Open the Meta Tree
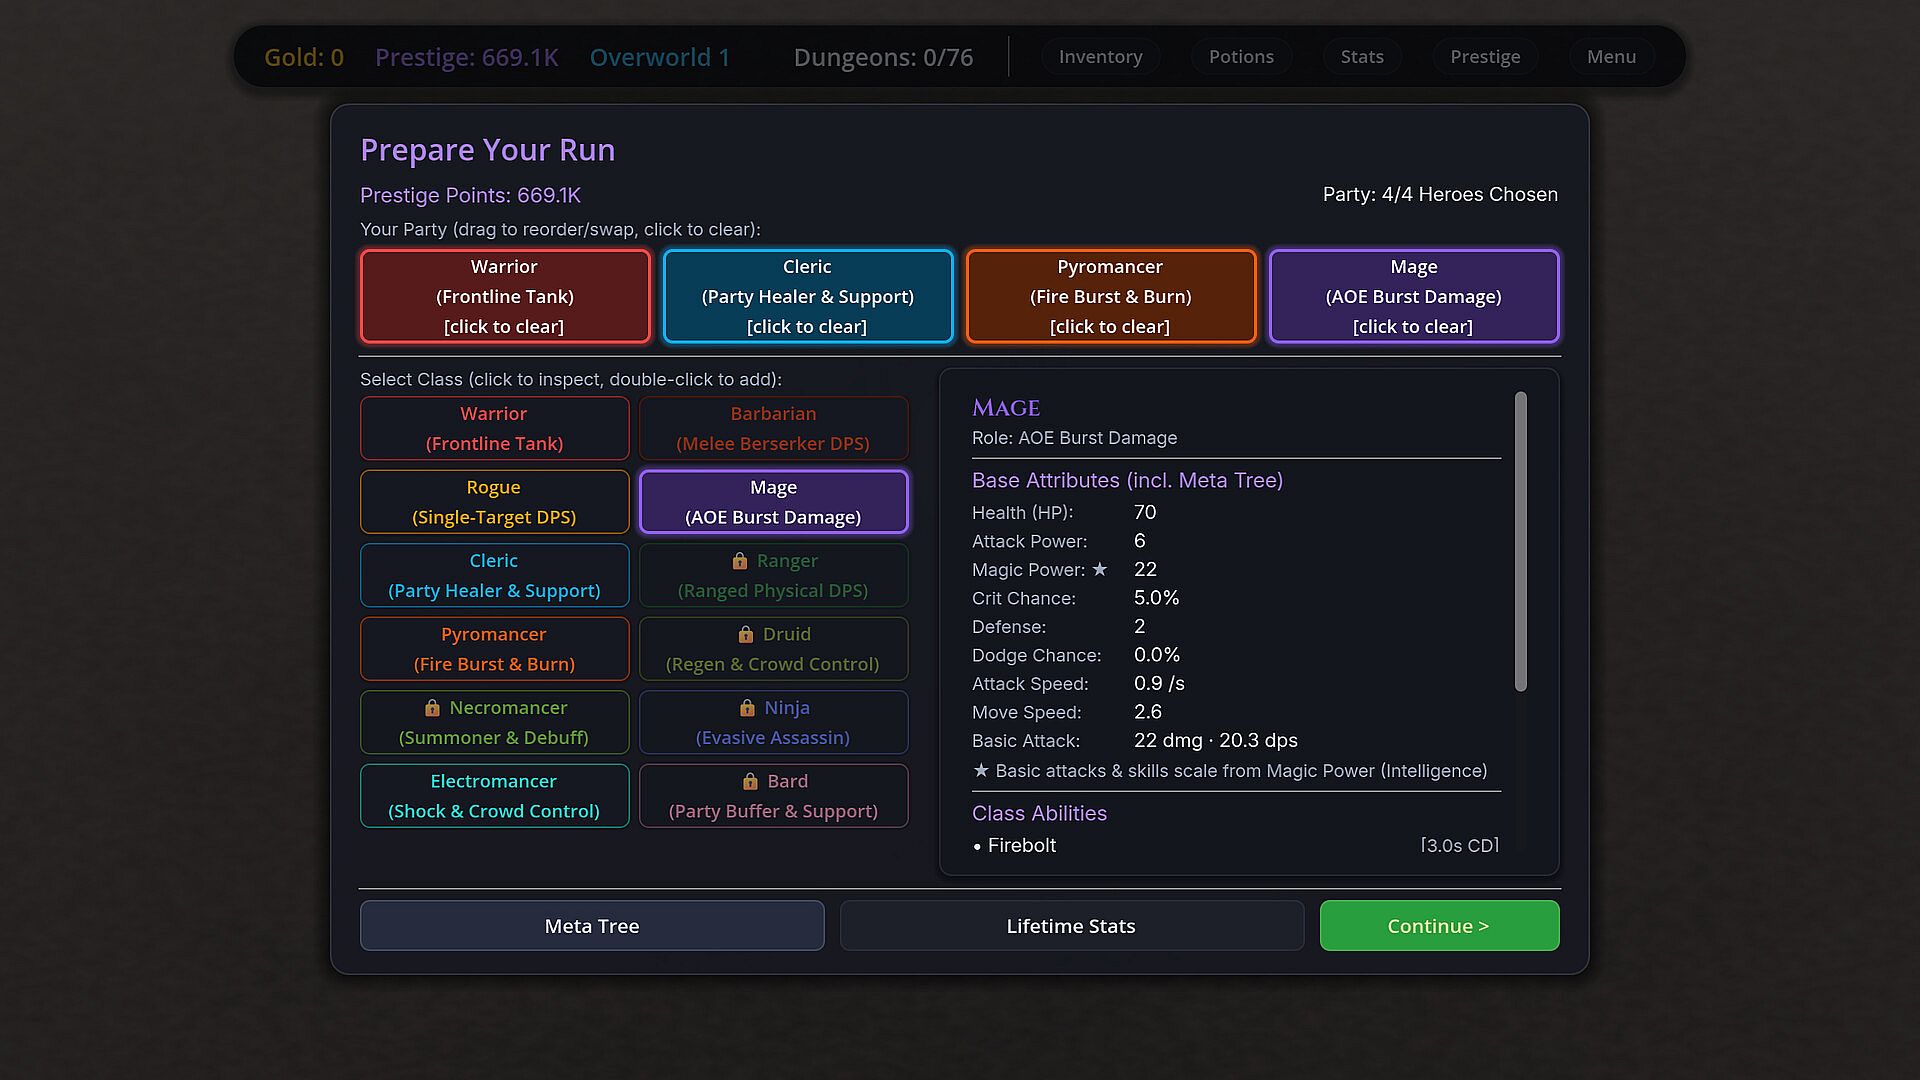 point(592,926)
